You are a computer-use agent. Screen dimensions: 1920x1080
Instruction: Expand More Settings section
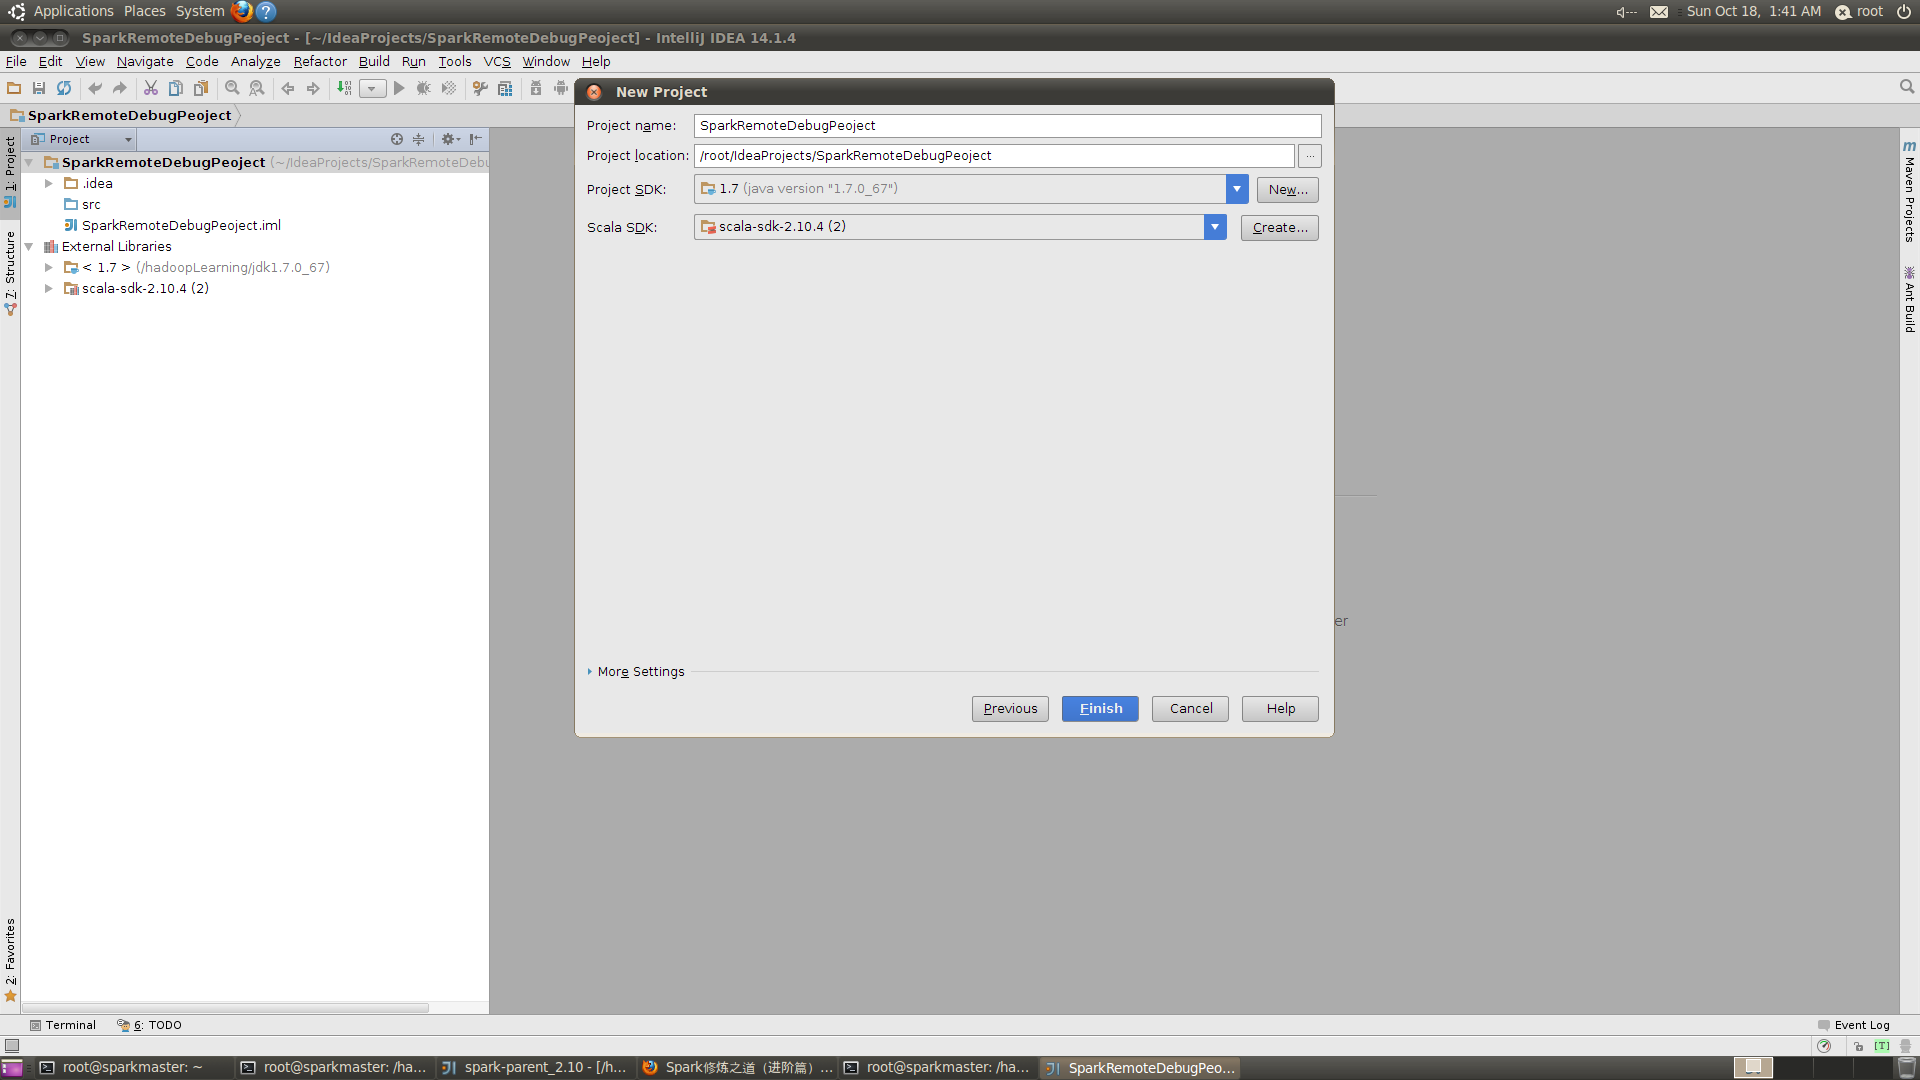(637, 672)
